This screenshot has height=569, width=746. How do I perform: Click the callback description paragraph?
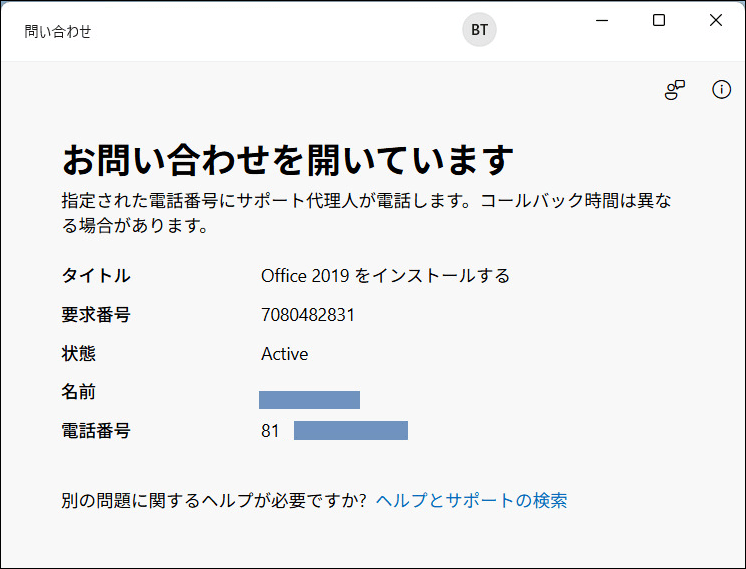coord(366,213)
